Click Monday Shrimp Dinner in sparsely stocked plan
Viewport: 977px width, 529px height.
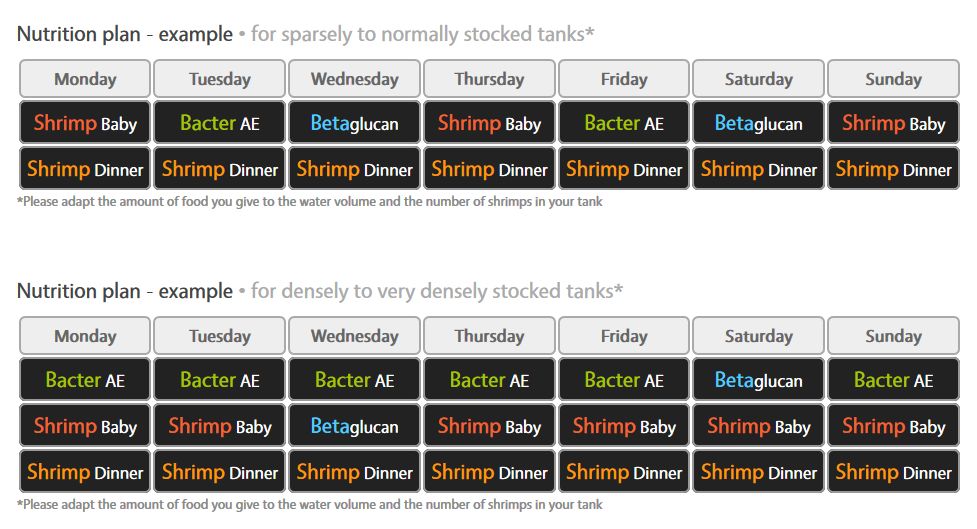point(85,169)
